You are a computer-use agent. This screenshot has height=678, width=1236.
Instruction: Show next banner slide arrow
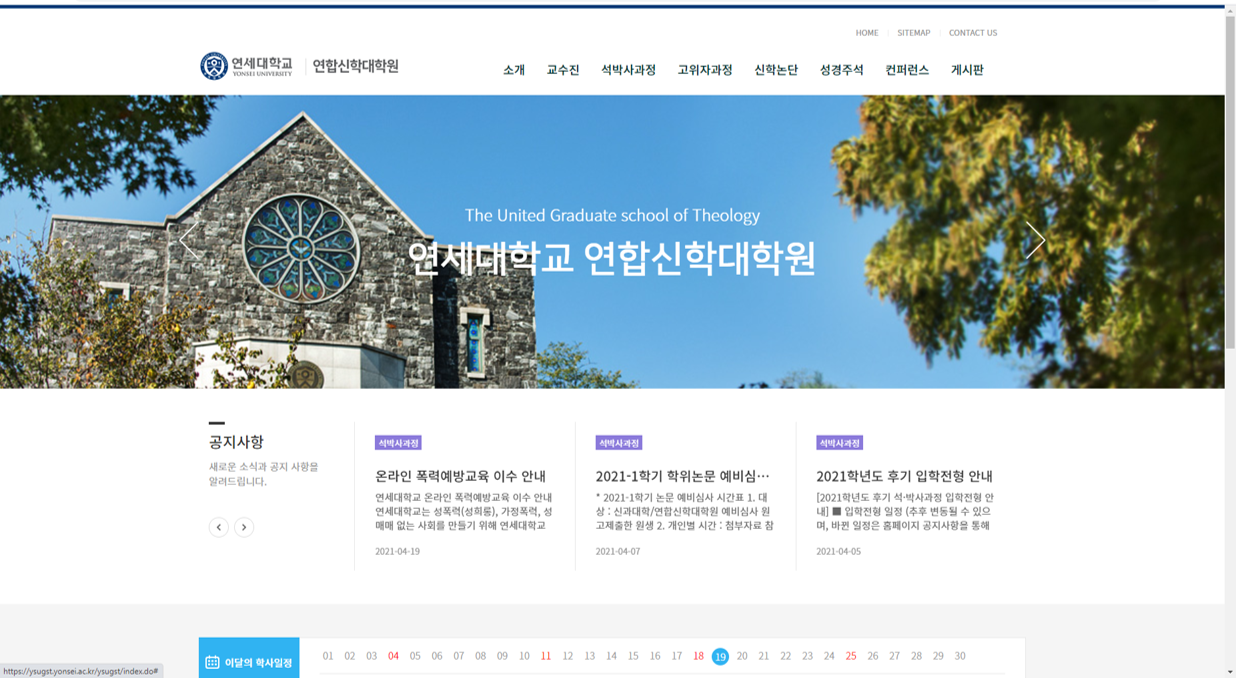[1035, 240]
